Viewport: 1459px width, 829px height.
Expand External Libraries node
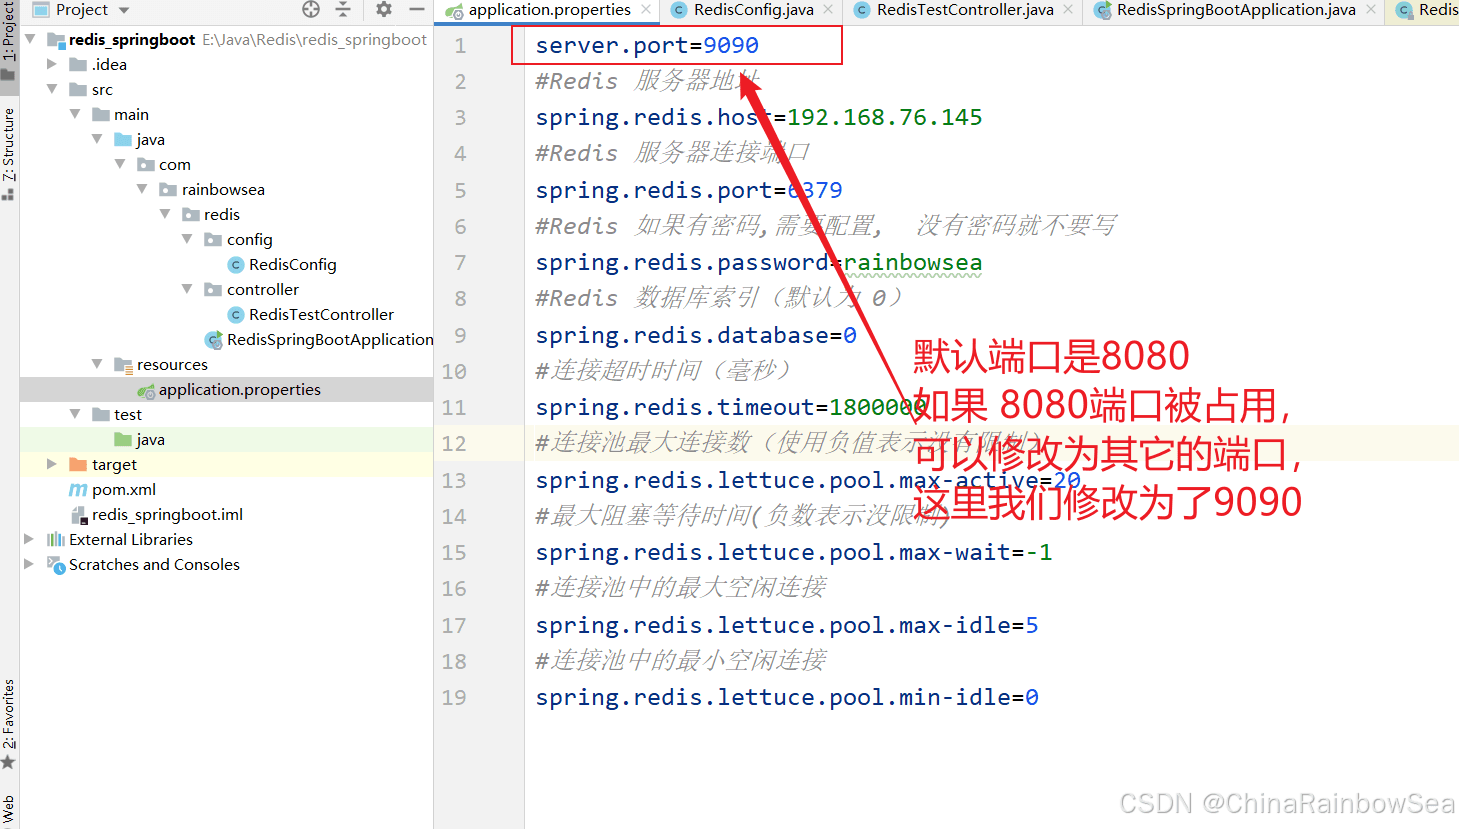coord(30,539)
